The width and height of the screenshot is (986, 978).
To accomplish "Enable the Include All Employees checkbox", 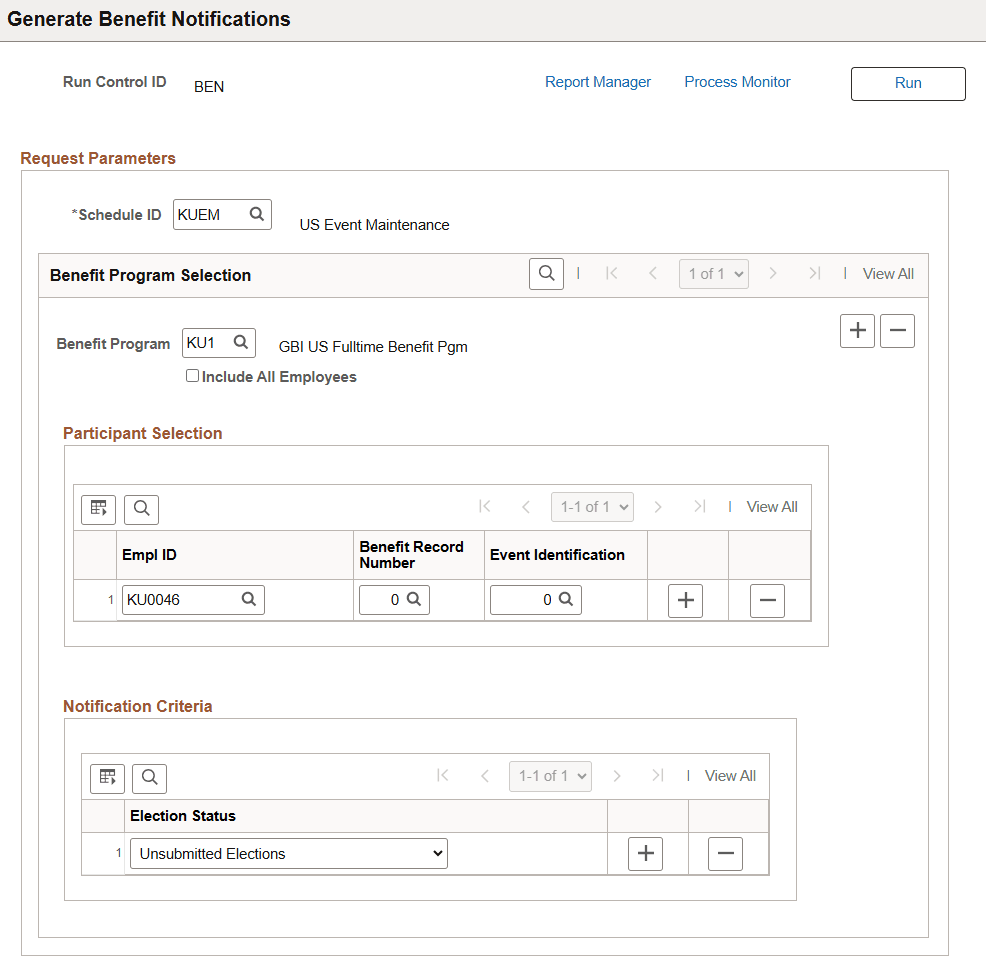I will point(192,376).
